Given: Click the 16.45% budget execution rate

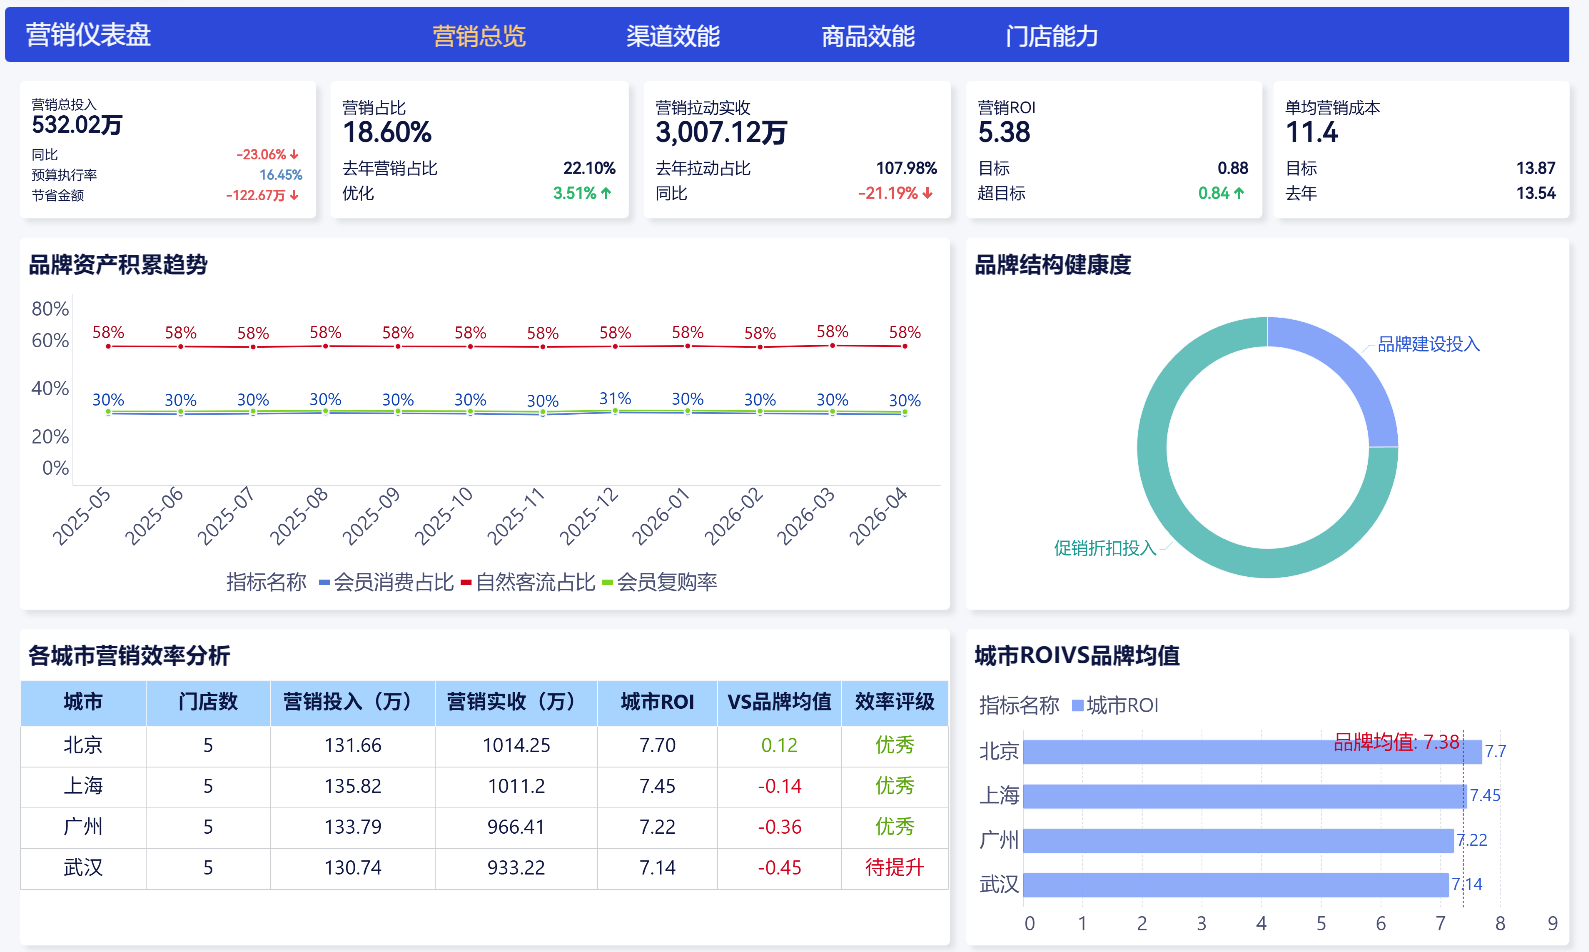Looking at the screenshot, I should [281, 175].
